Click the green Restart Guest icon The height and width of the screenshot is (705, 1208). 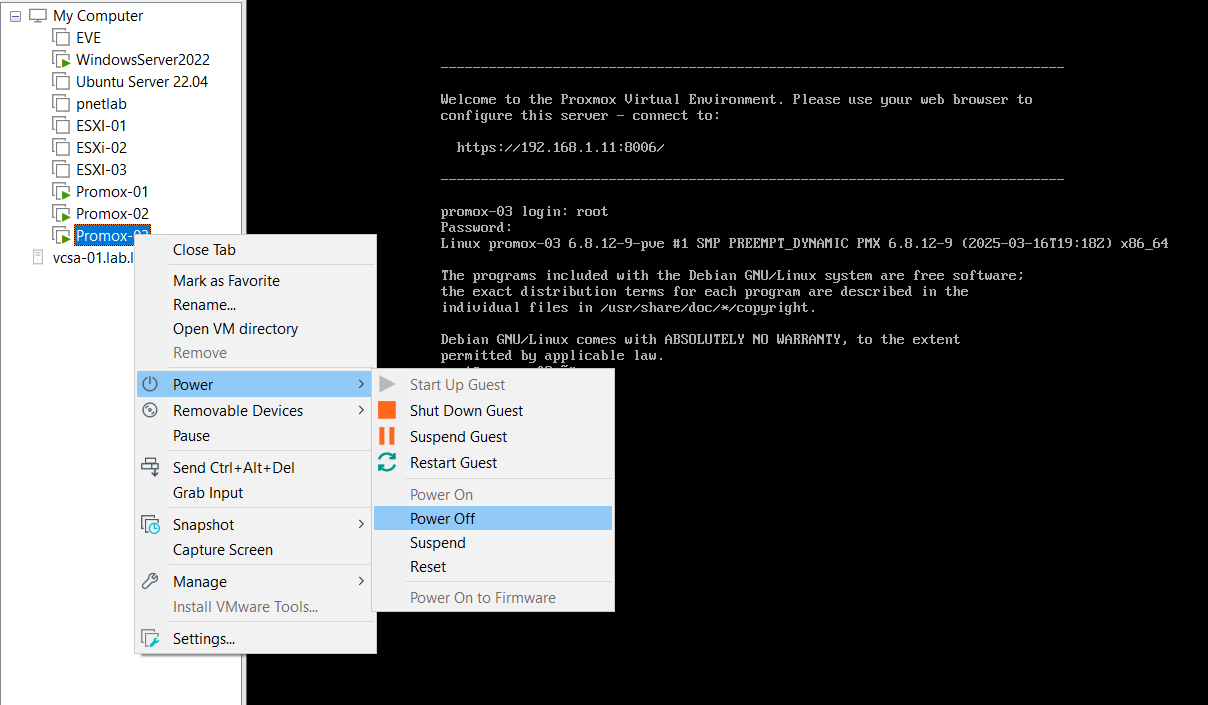[x=388, y=462]
